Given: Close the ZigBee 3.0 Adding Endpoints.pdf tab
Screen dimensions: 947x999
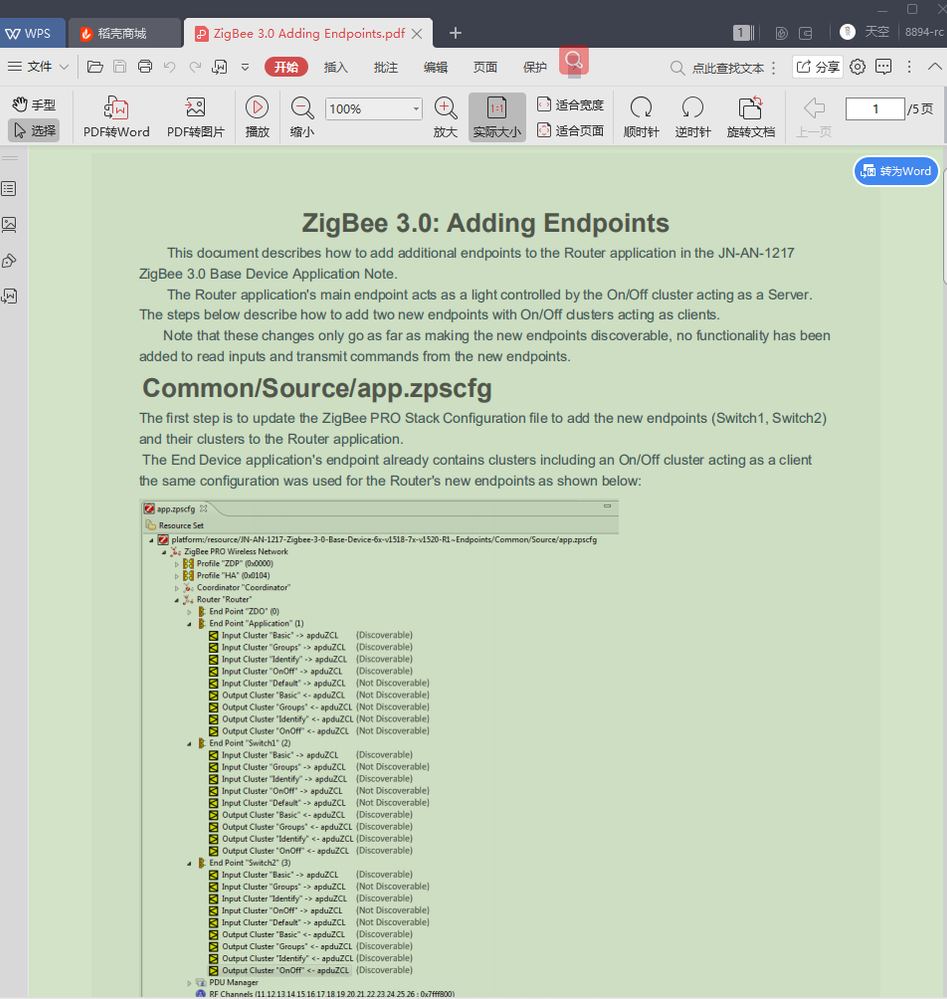Looking at the screenshot, I should [417, 34].
